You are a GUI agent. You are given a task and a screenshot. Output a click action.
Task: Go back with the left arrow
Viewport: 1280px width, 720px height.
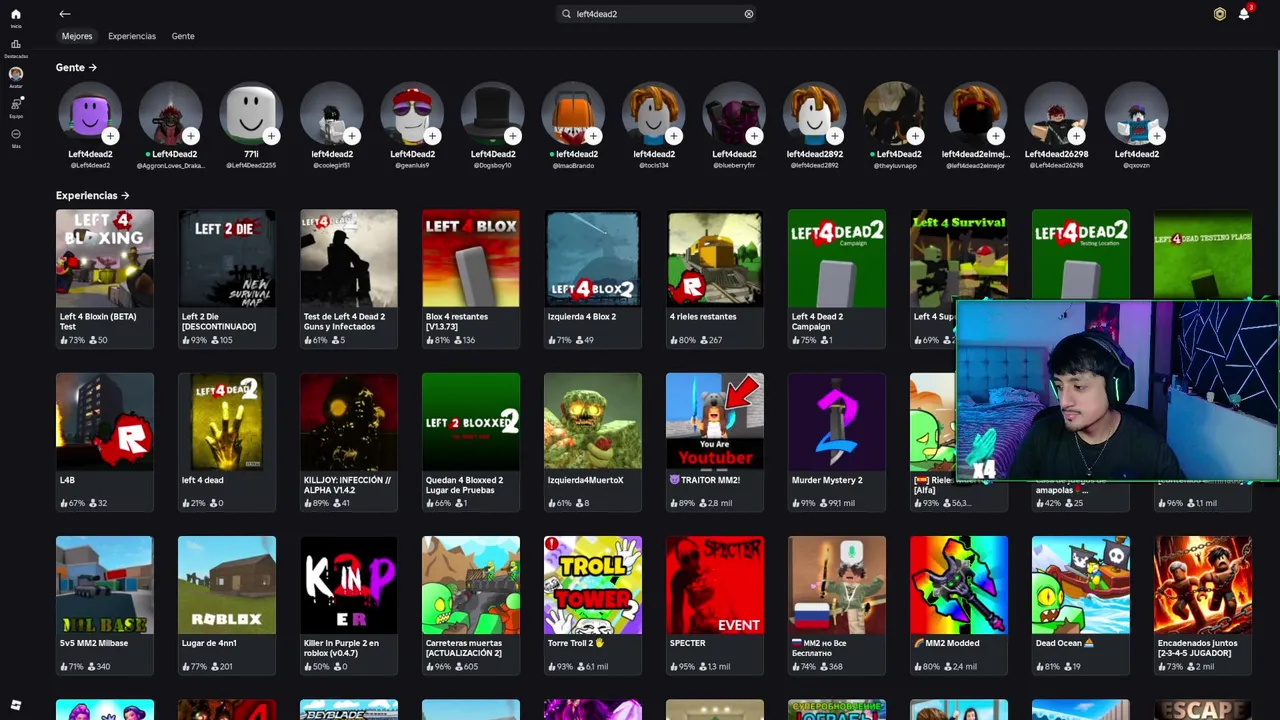coord(64,14)
